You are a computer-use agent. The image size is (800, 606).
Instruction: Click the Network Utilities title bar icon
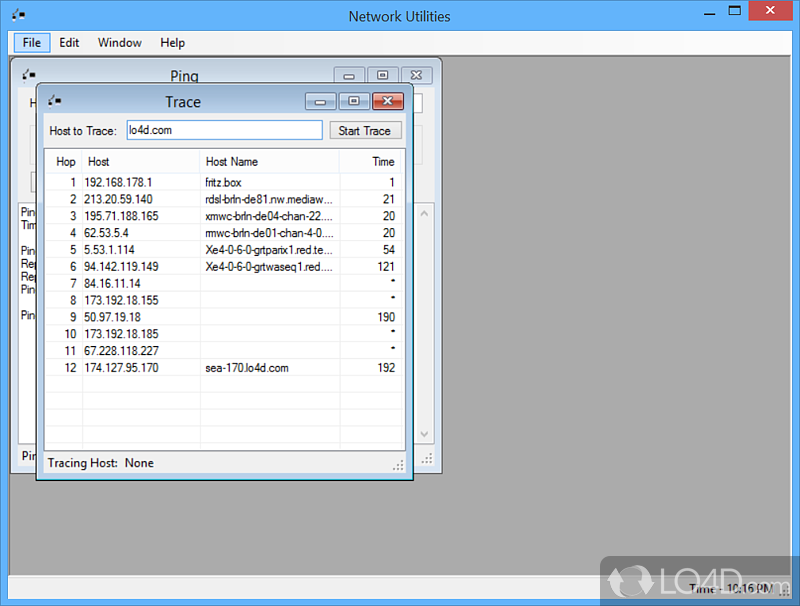[18, 15]
